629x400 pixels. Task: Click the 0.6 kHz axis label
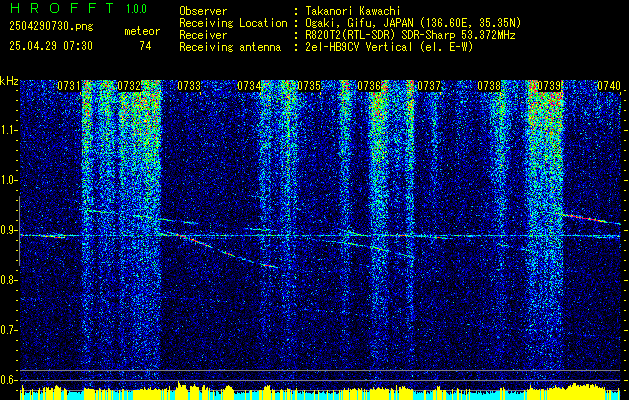(8, 380)
